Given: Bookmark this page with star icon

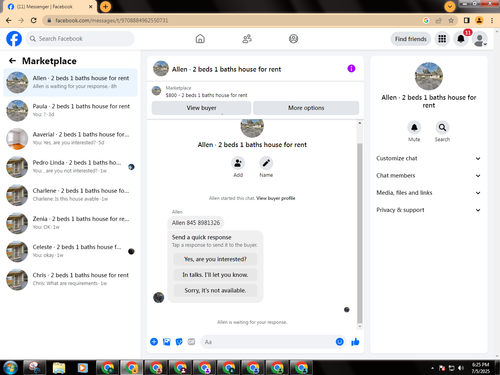Looking at the screenshot, I should point(451,20).
